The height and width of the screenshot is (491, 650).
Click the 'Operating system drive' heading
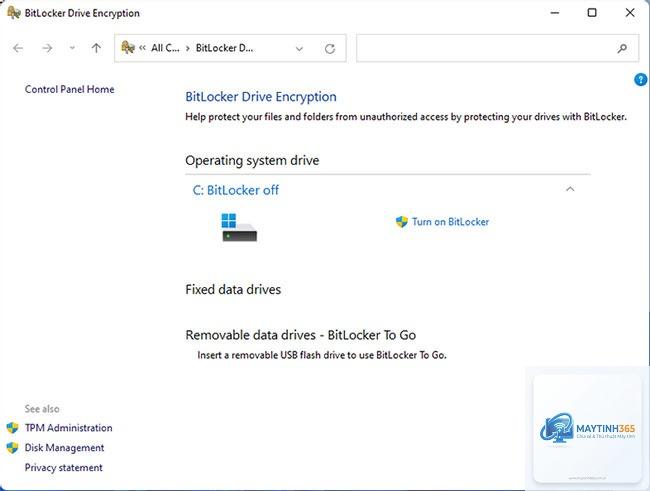pos(252,160)
